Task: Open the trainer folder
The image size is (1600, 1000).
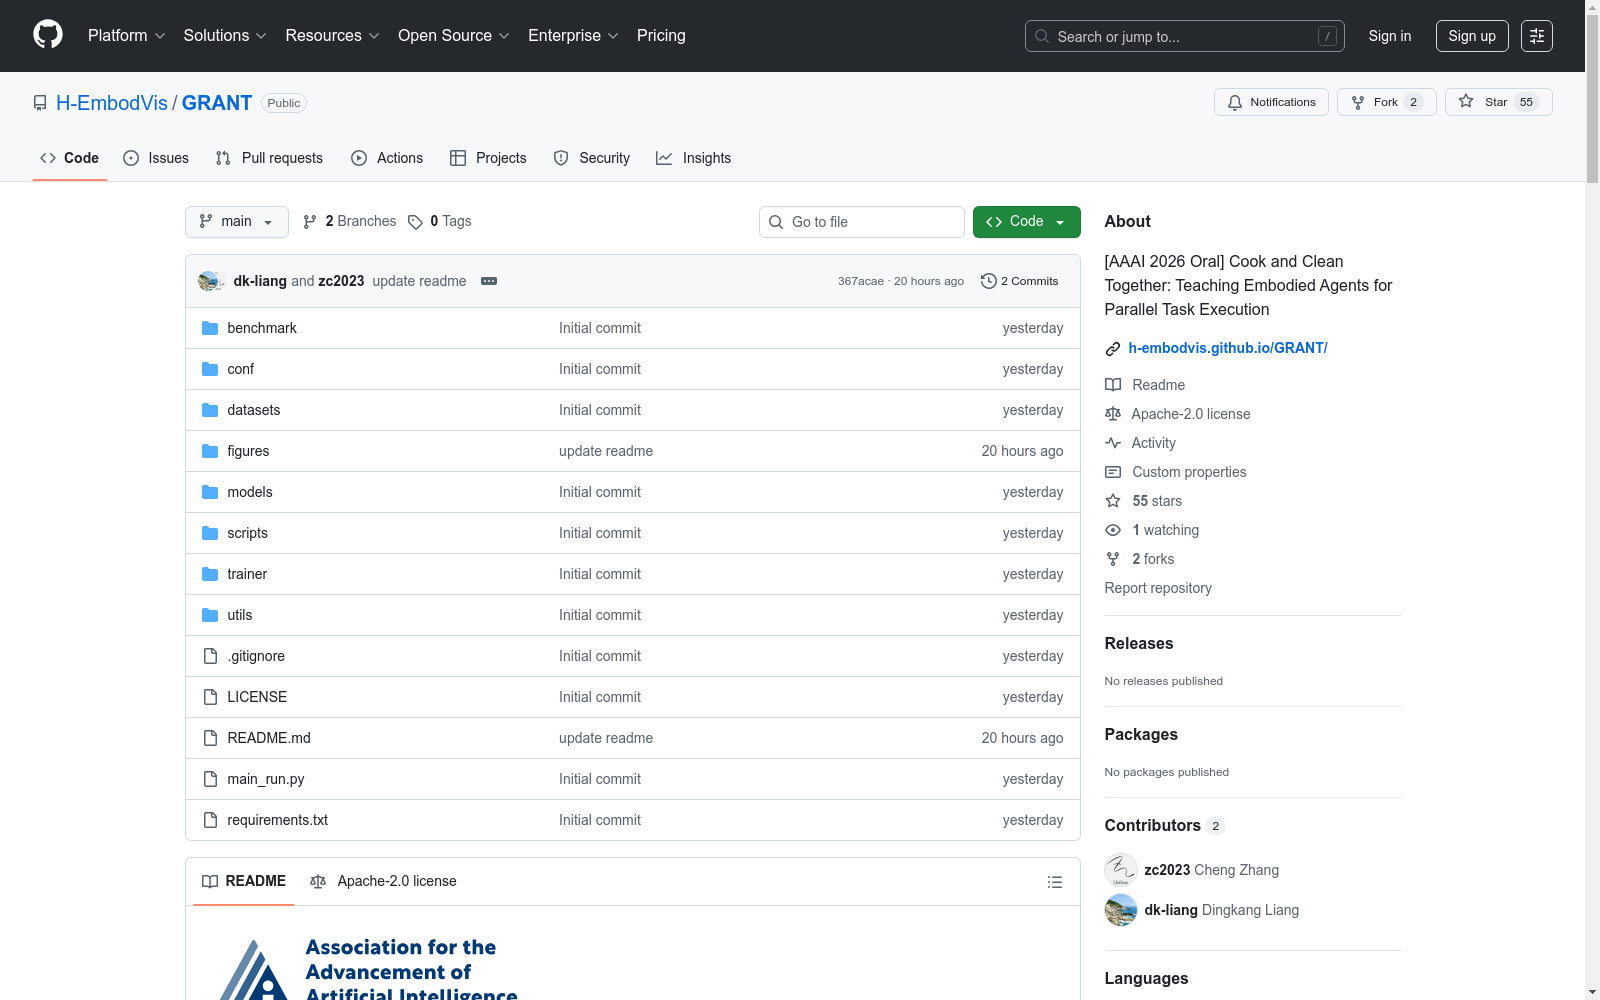Action: tap(247, 574)
